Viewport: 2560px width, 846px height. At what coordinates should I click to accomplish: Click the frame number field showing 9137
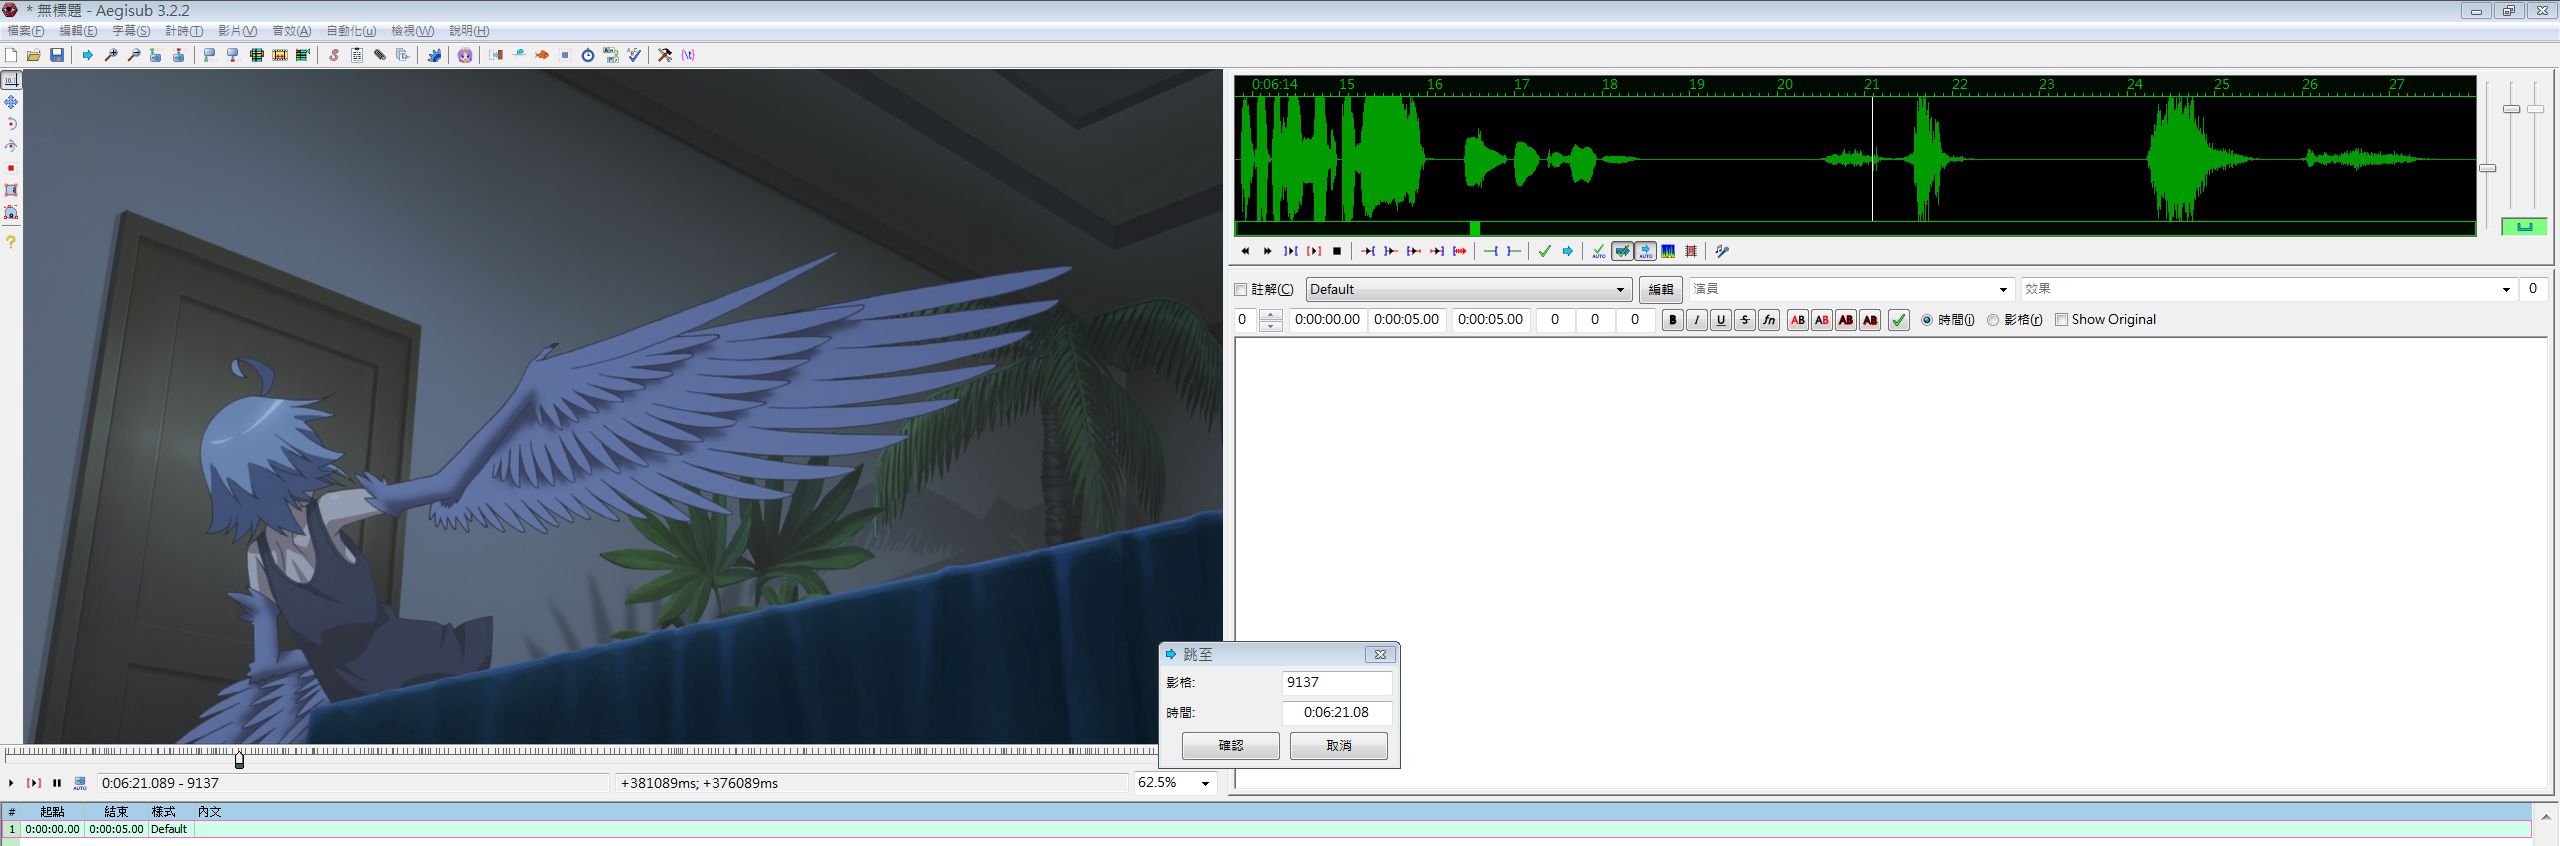[1337, 683]
